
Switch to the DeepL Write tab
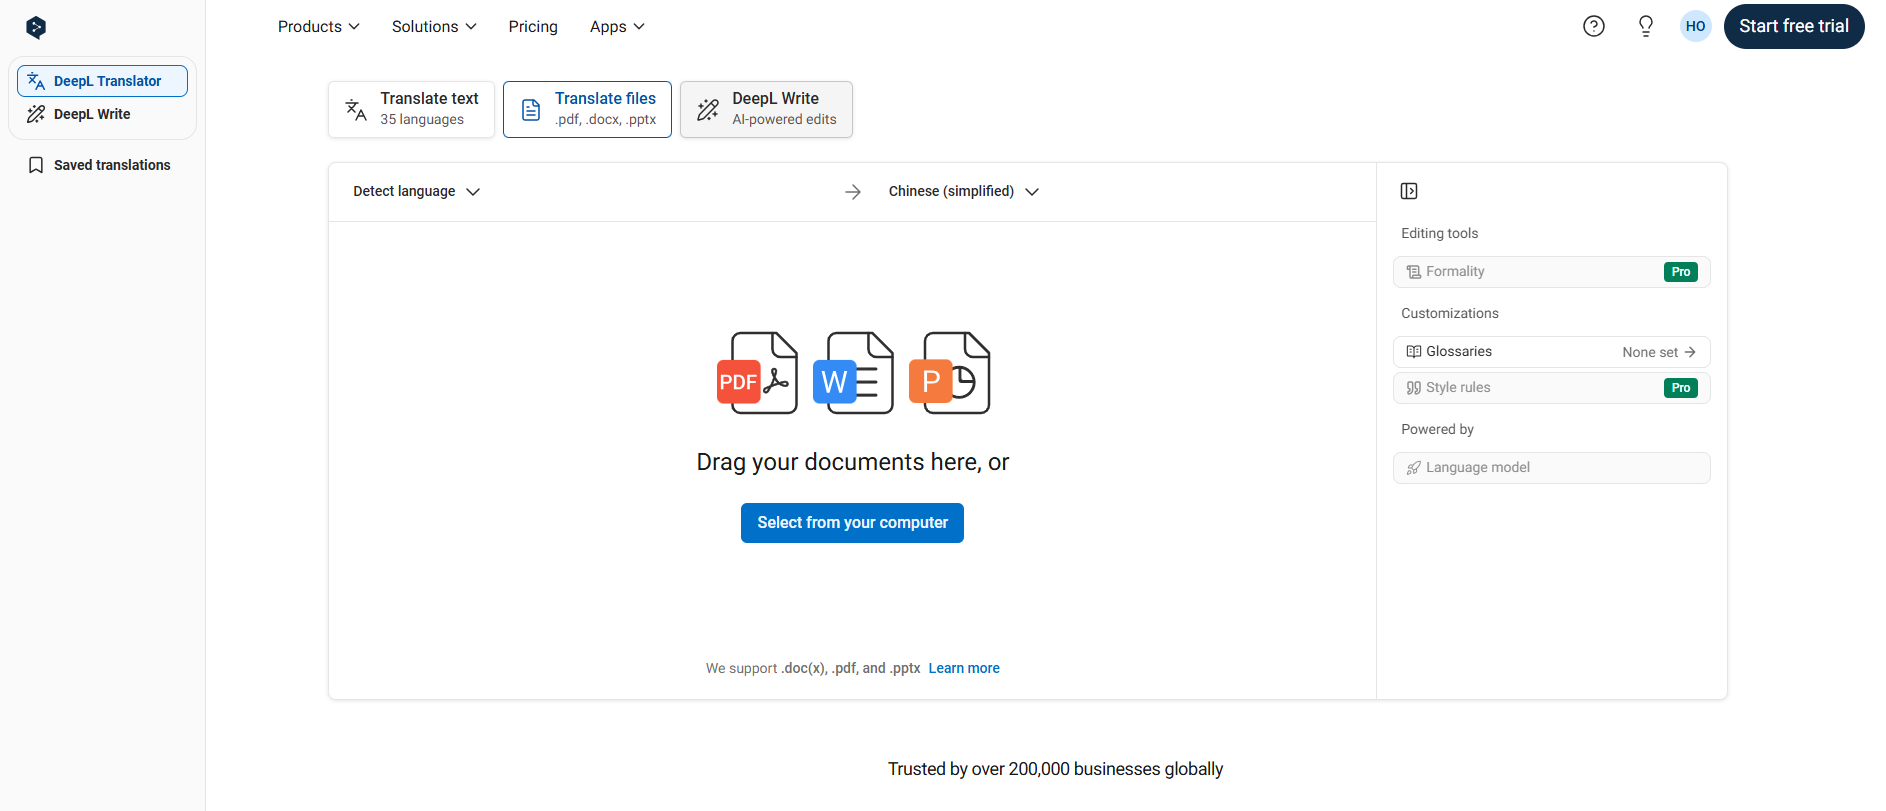766,109
